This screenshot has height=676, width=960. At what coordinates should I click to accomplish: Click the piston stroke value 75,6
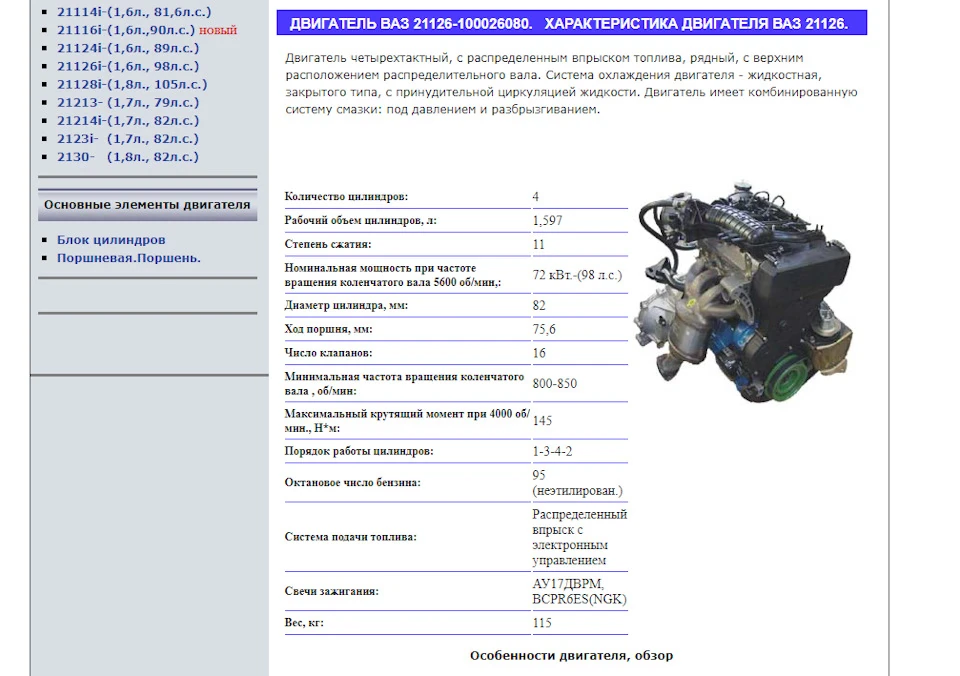coord(544,329)
